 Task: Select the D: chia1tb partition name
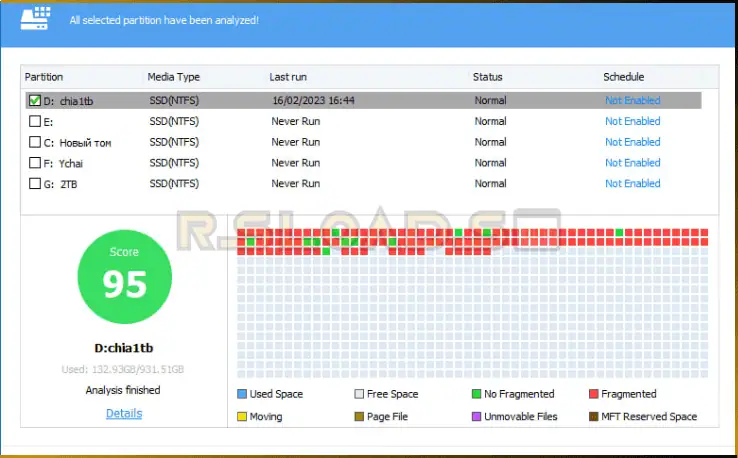click(68, 101)
